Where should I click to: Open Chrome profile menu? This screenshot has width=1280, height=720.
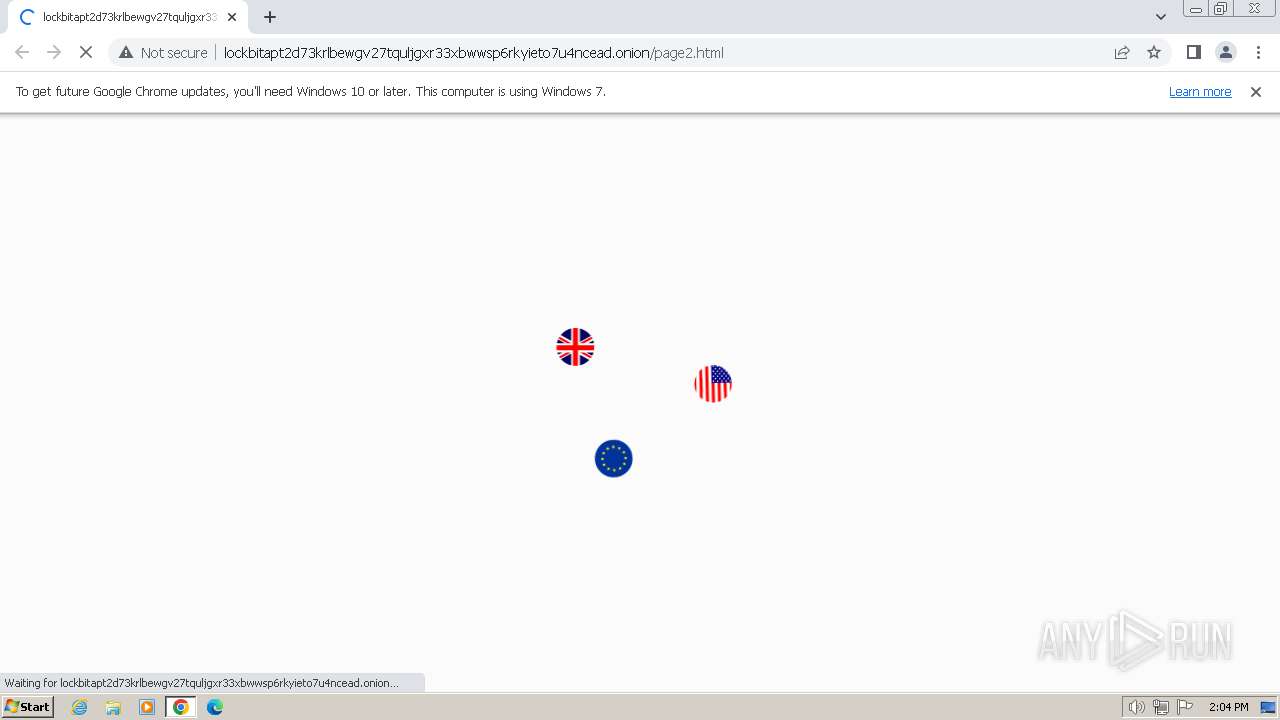tap(1225, 52)
